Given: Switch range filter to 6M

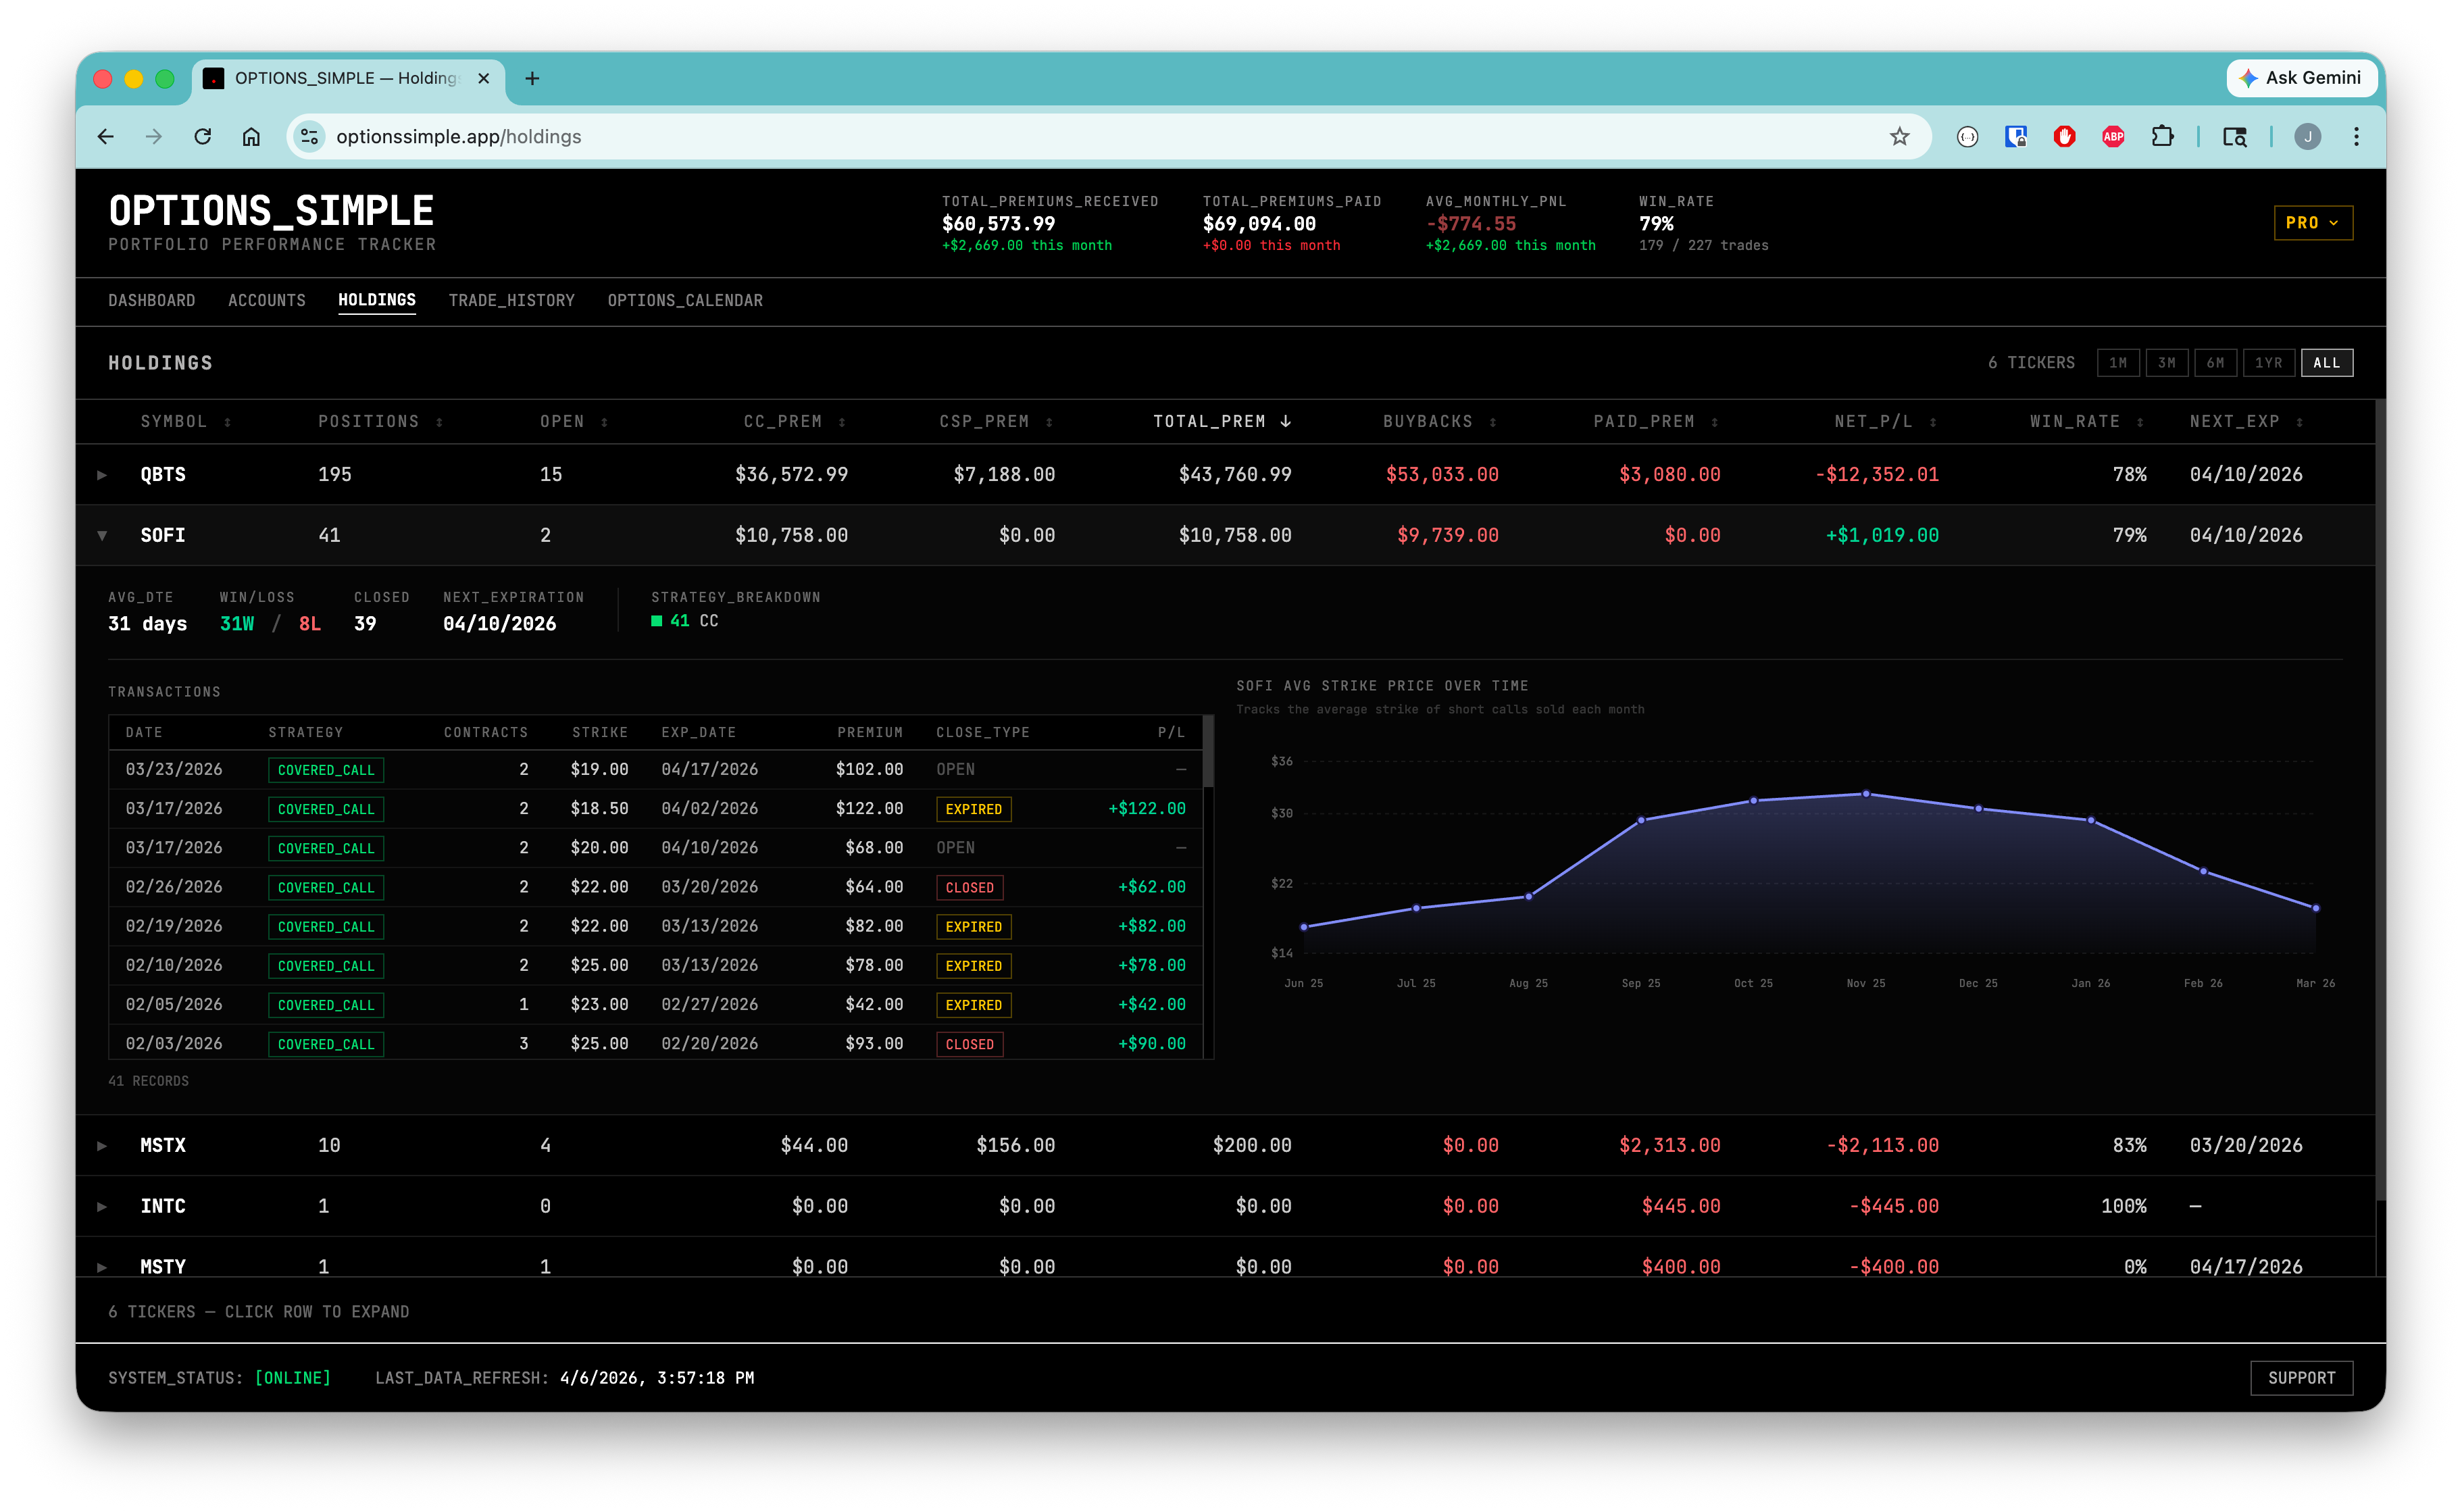Looking at the screenshot, I should tap(2215, 363).
